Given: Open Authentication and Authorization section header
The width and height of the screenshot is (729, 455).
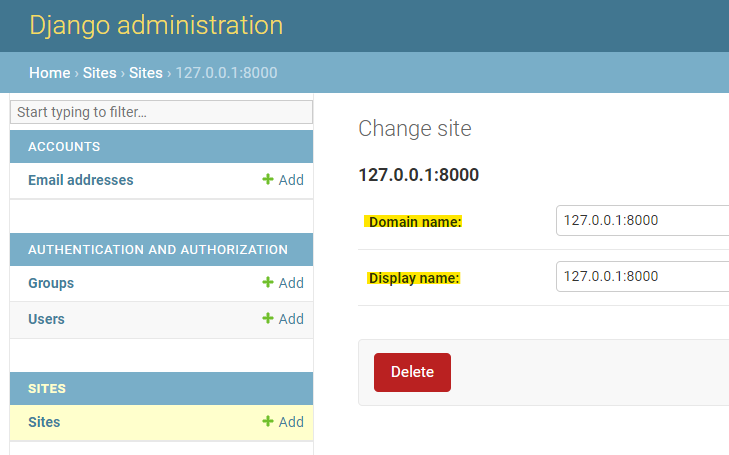Looking at the screenshot, I should 158,250.
